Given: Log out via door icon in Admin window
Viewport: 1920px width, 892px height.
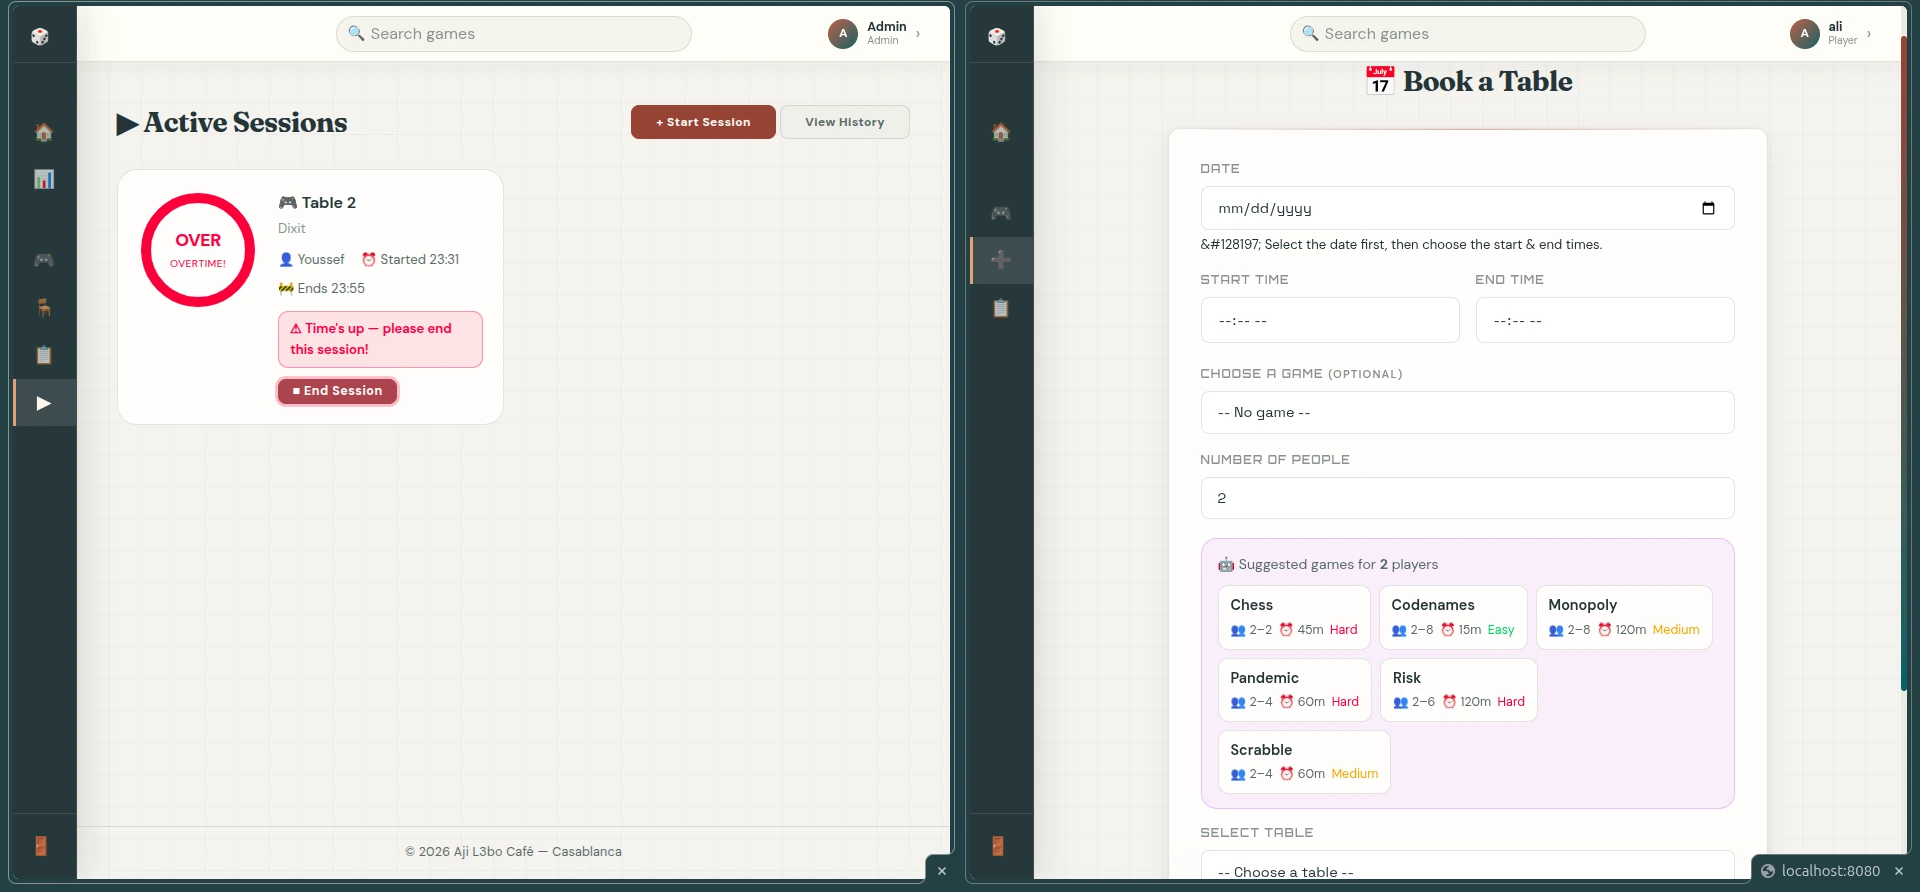Looking at the screenshot, I should (x=41, y=846).
